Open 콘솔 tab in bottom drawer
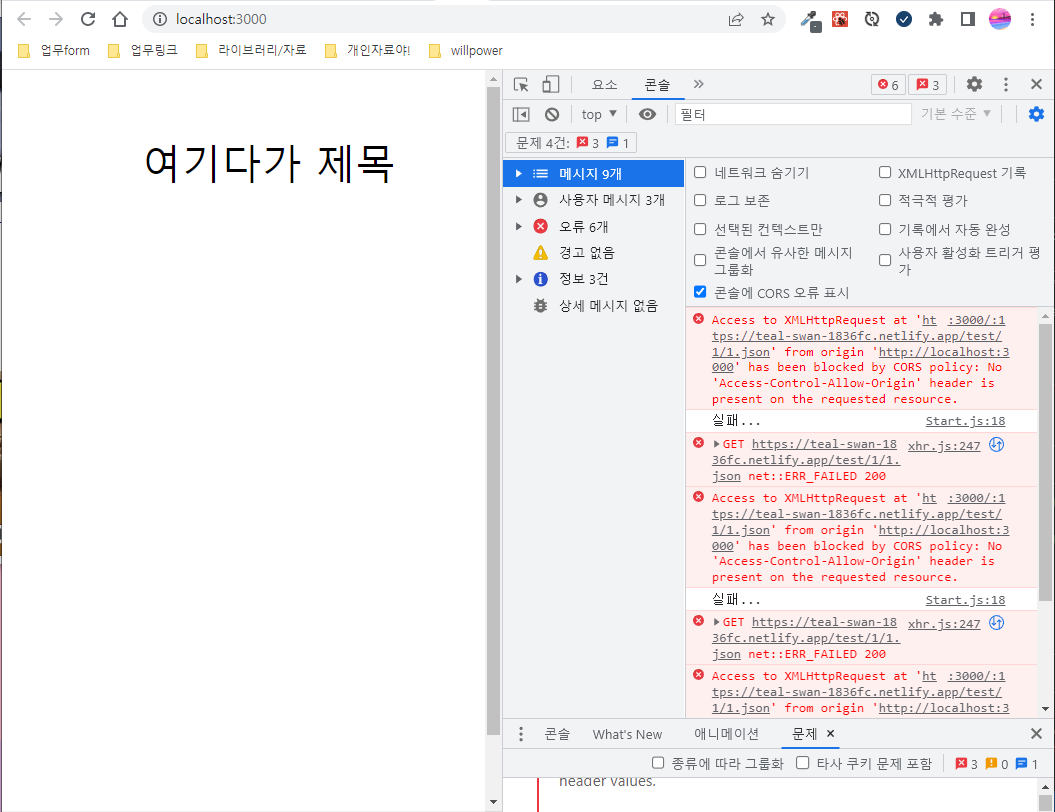 tap(557, 734)
